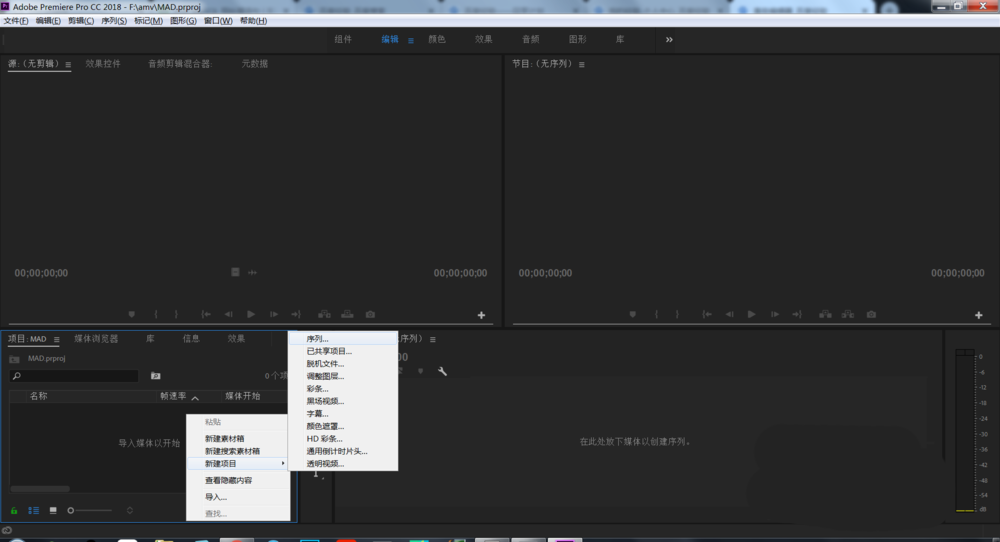1000x542 pixels.
Task: Step forward one frame in Source monitor
Action: [274, 314]
